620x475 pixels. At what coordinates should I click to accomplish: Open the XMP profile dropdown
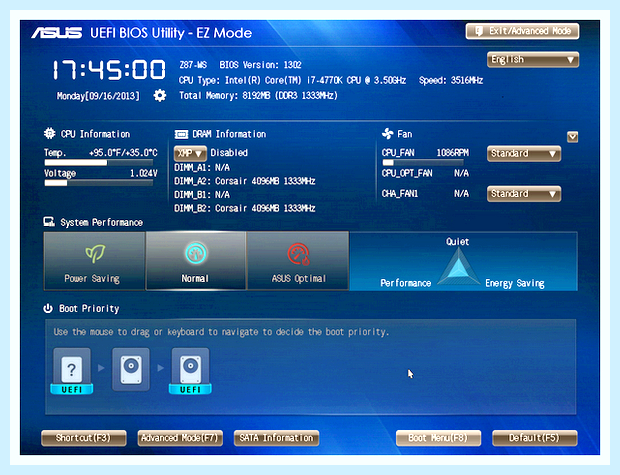190,153
